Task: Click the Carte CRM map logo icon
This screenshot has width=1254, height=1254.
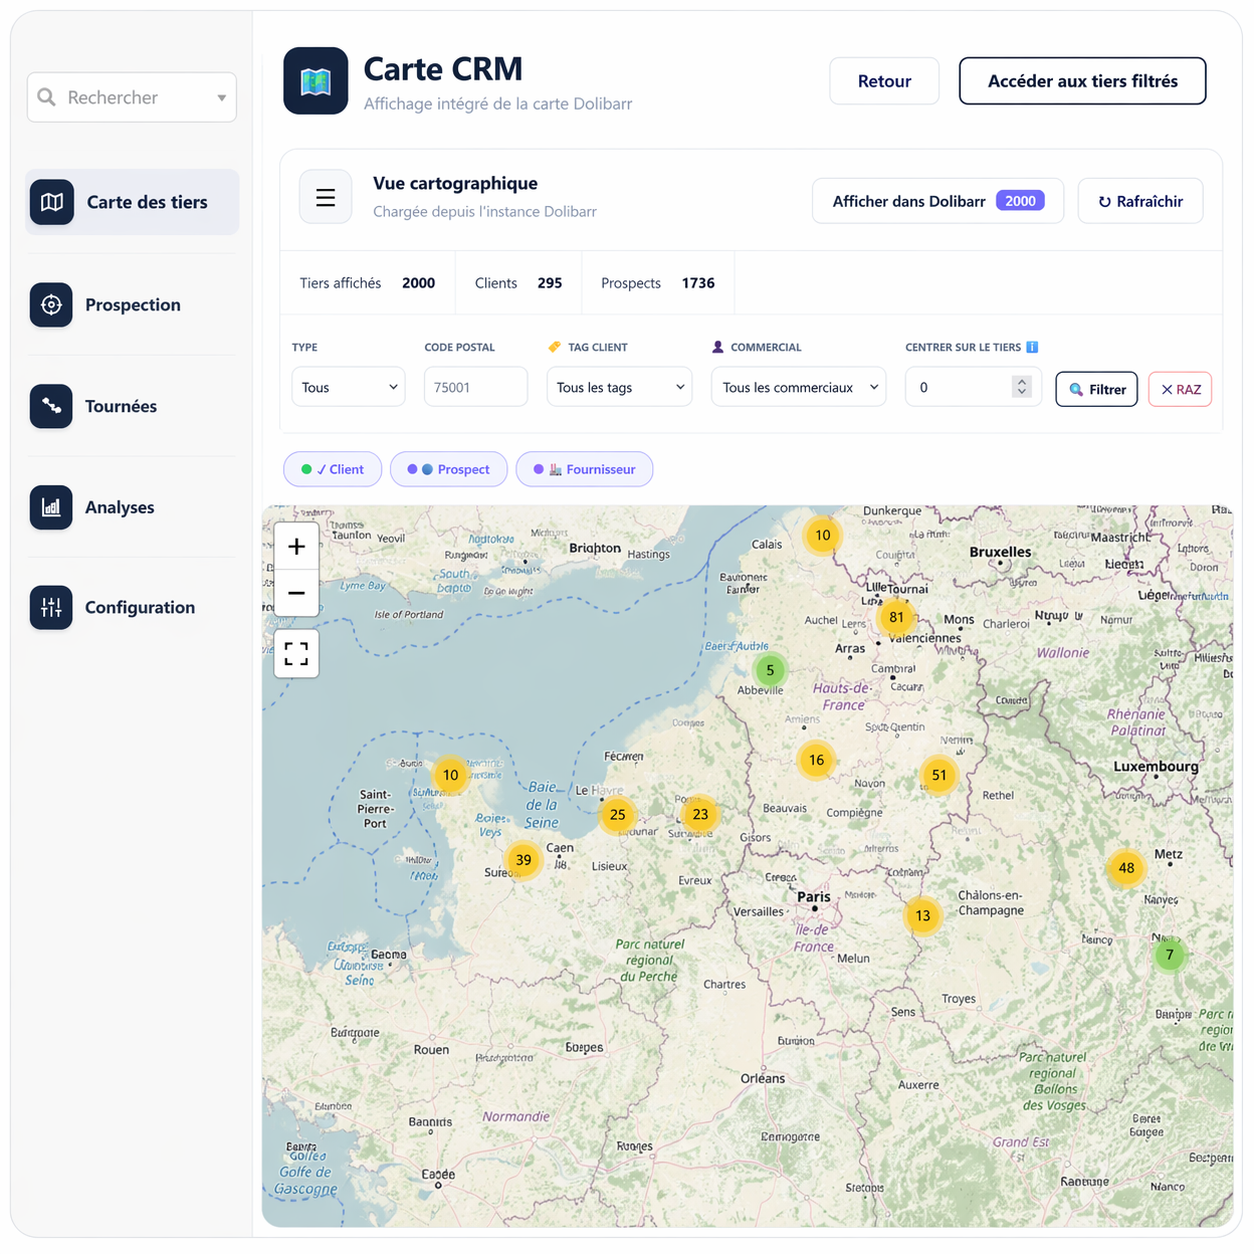Action: point(316,81)
